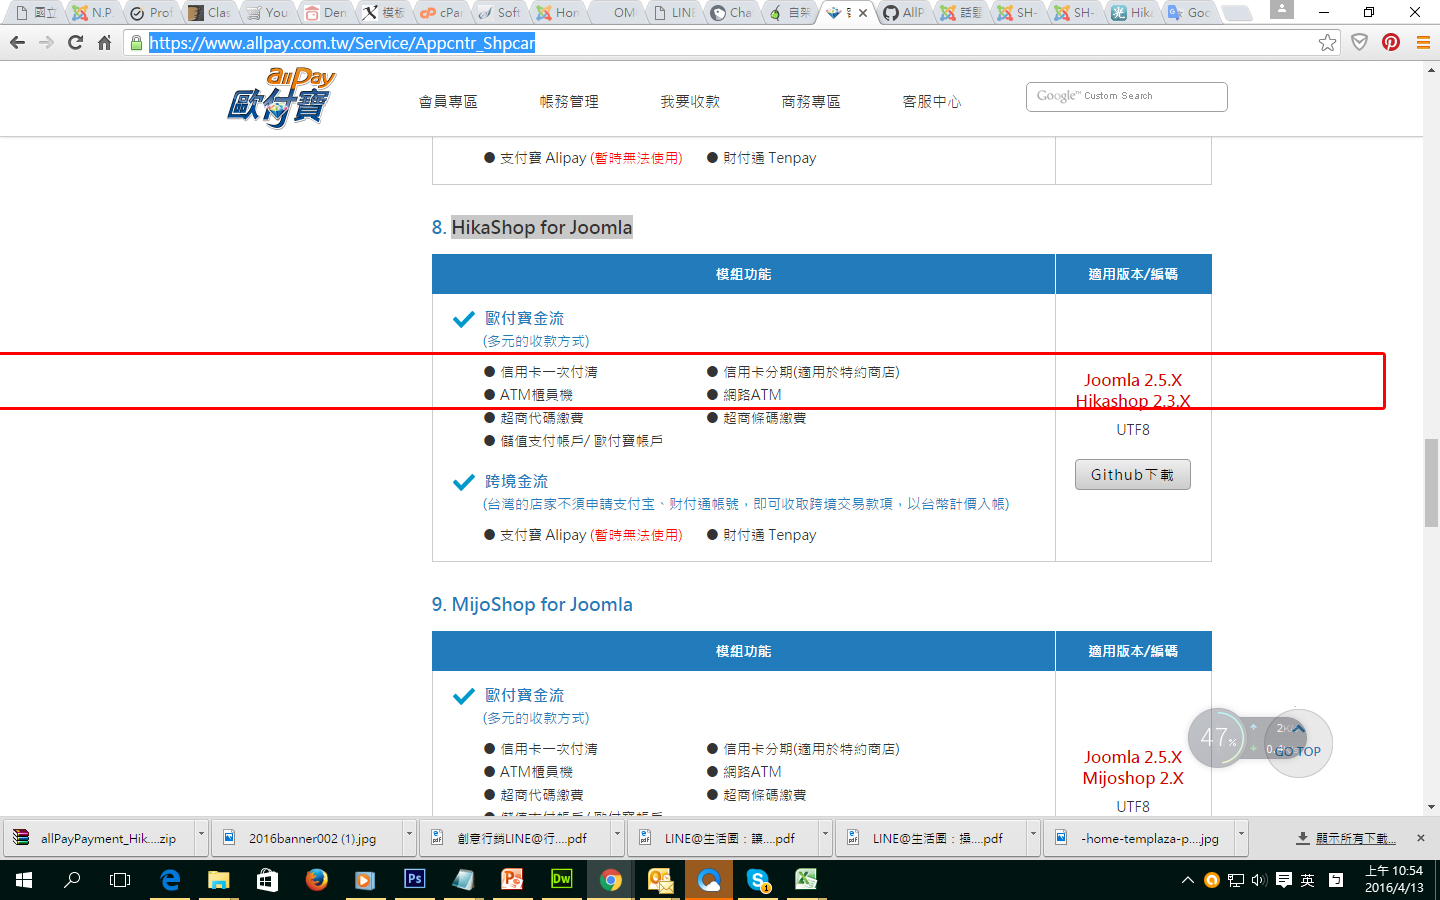The height and width of the screenshot is (900, 1440).
Task: Open Dreamweaver from the taskbar
Action: [x=561, y=880]
